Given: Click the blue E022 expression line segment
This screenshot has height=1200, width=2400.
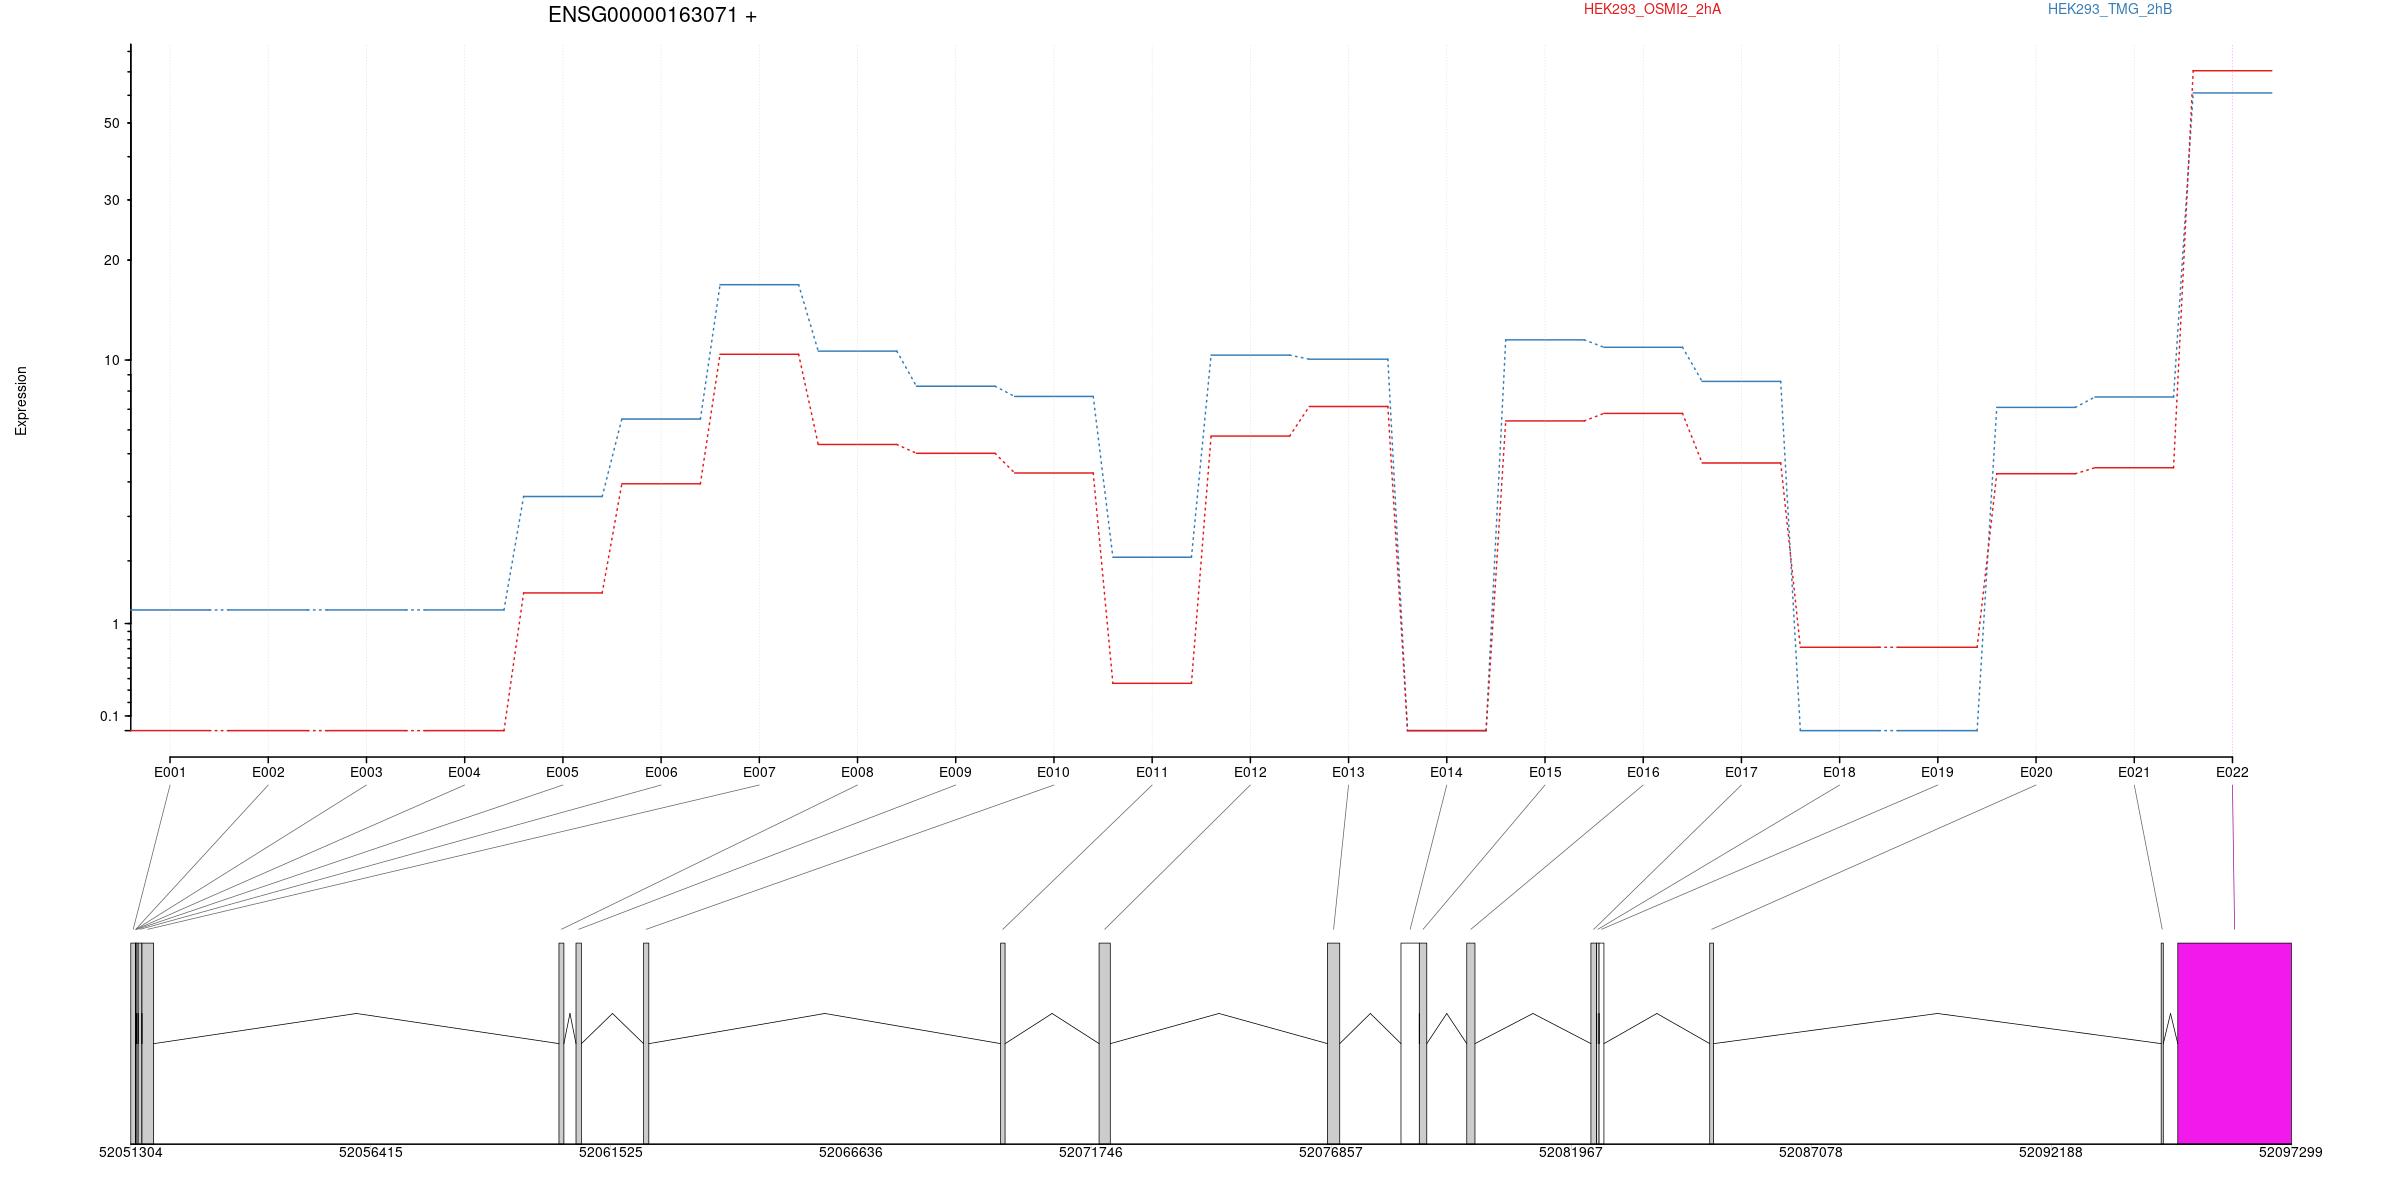Looking at the screenshot, I should [2232, 93].
